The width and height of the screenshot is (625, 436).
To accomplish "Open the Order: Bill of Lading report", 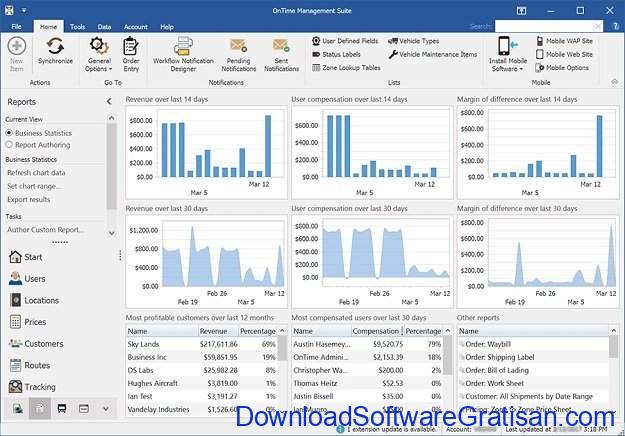I will click(497, 370).
